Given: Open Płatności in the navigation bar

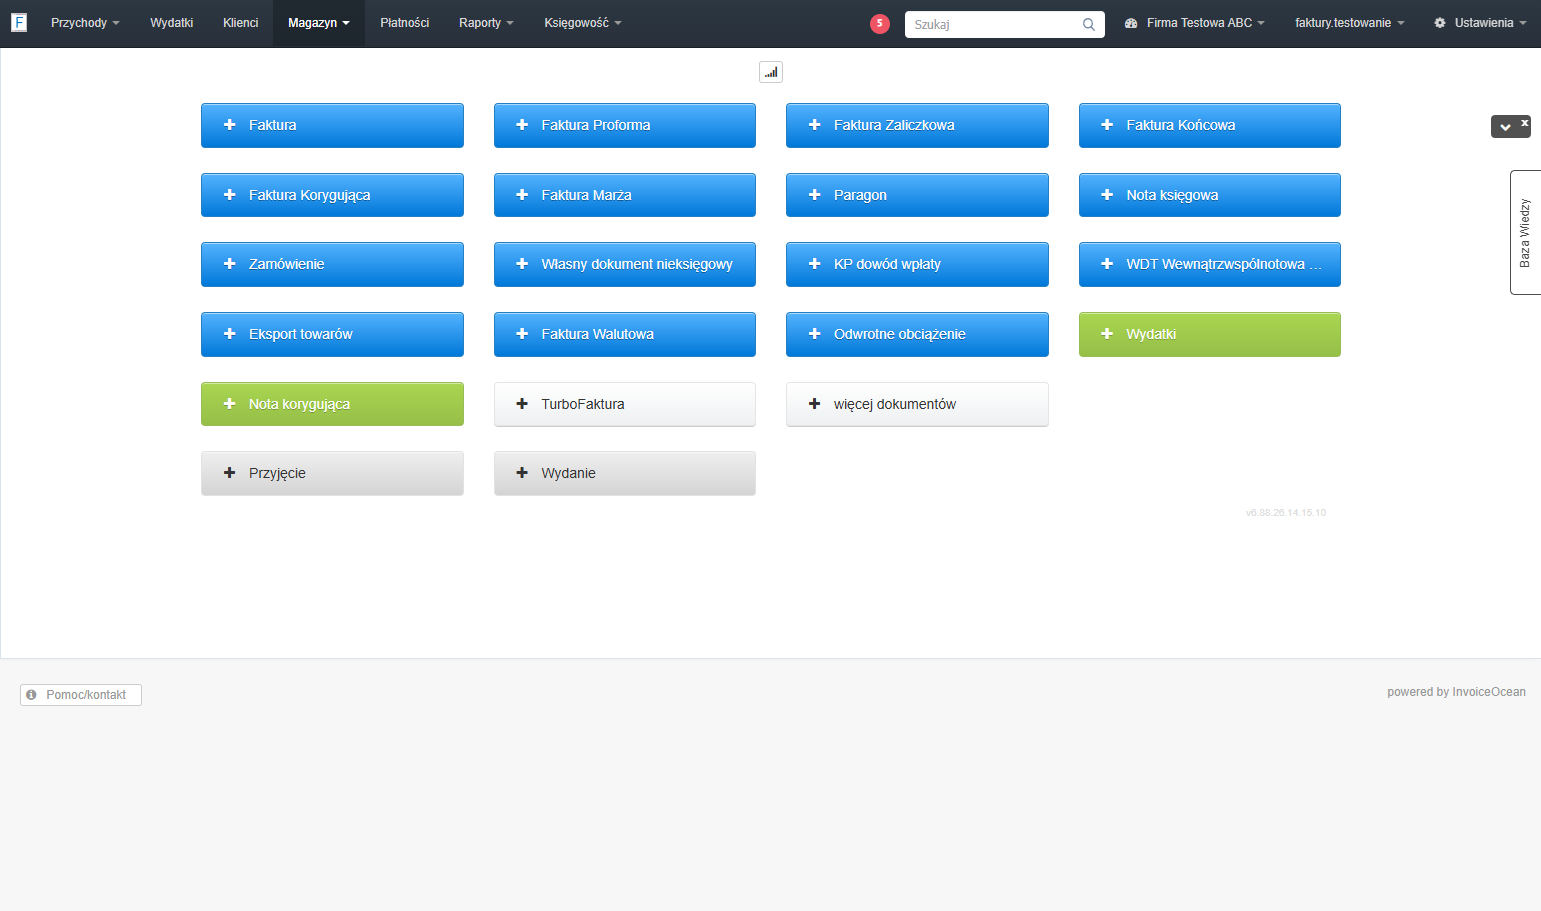Looking at the screenshot, I should pyautogui.click(x=405, y=23).
